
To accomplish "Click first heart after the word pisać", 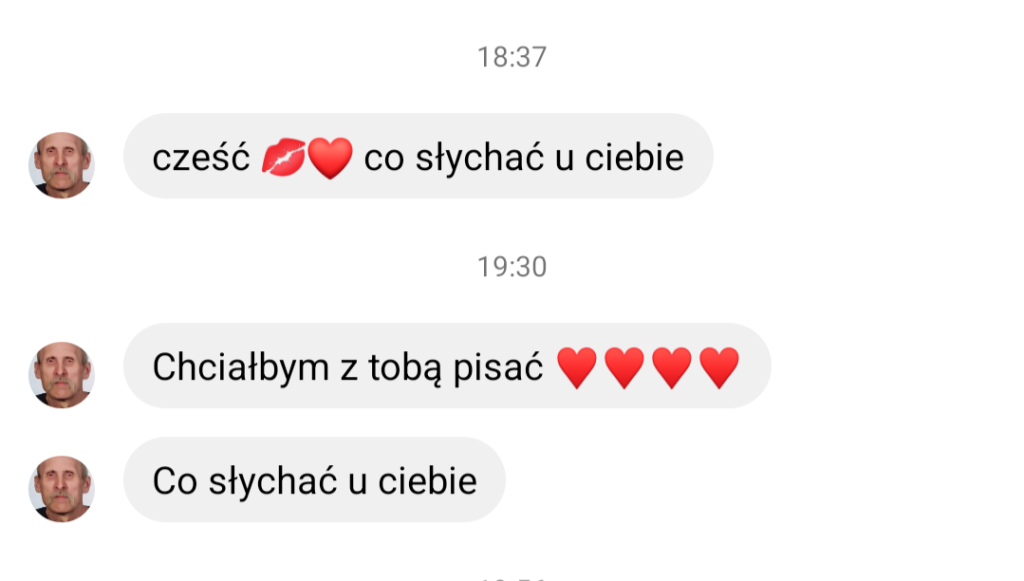I will pos(577,368).
